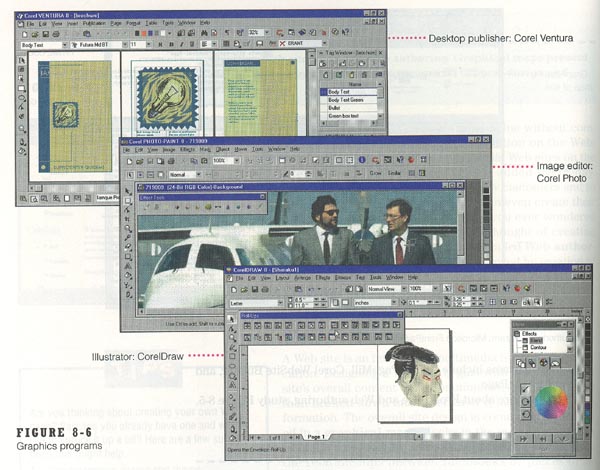Image resolution: width=600 pixels, height=470 pixels.
Task: Click the Print icon in Ventura toolbar
Action: pos(56,34)
